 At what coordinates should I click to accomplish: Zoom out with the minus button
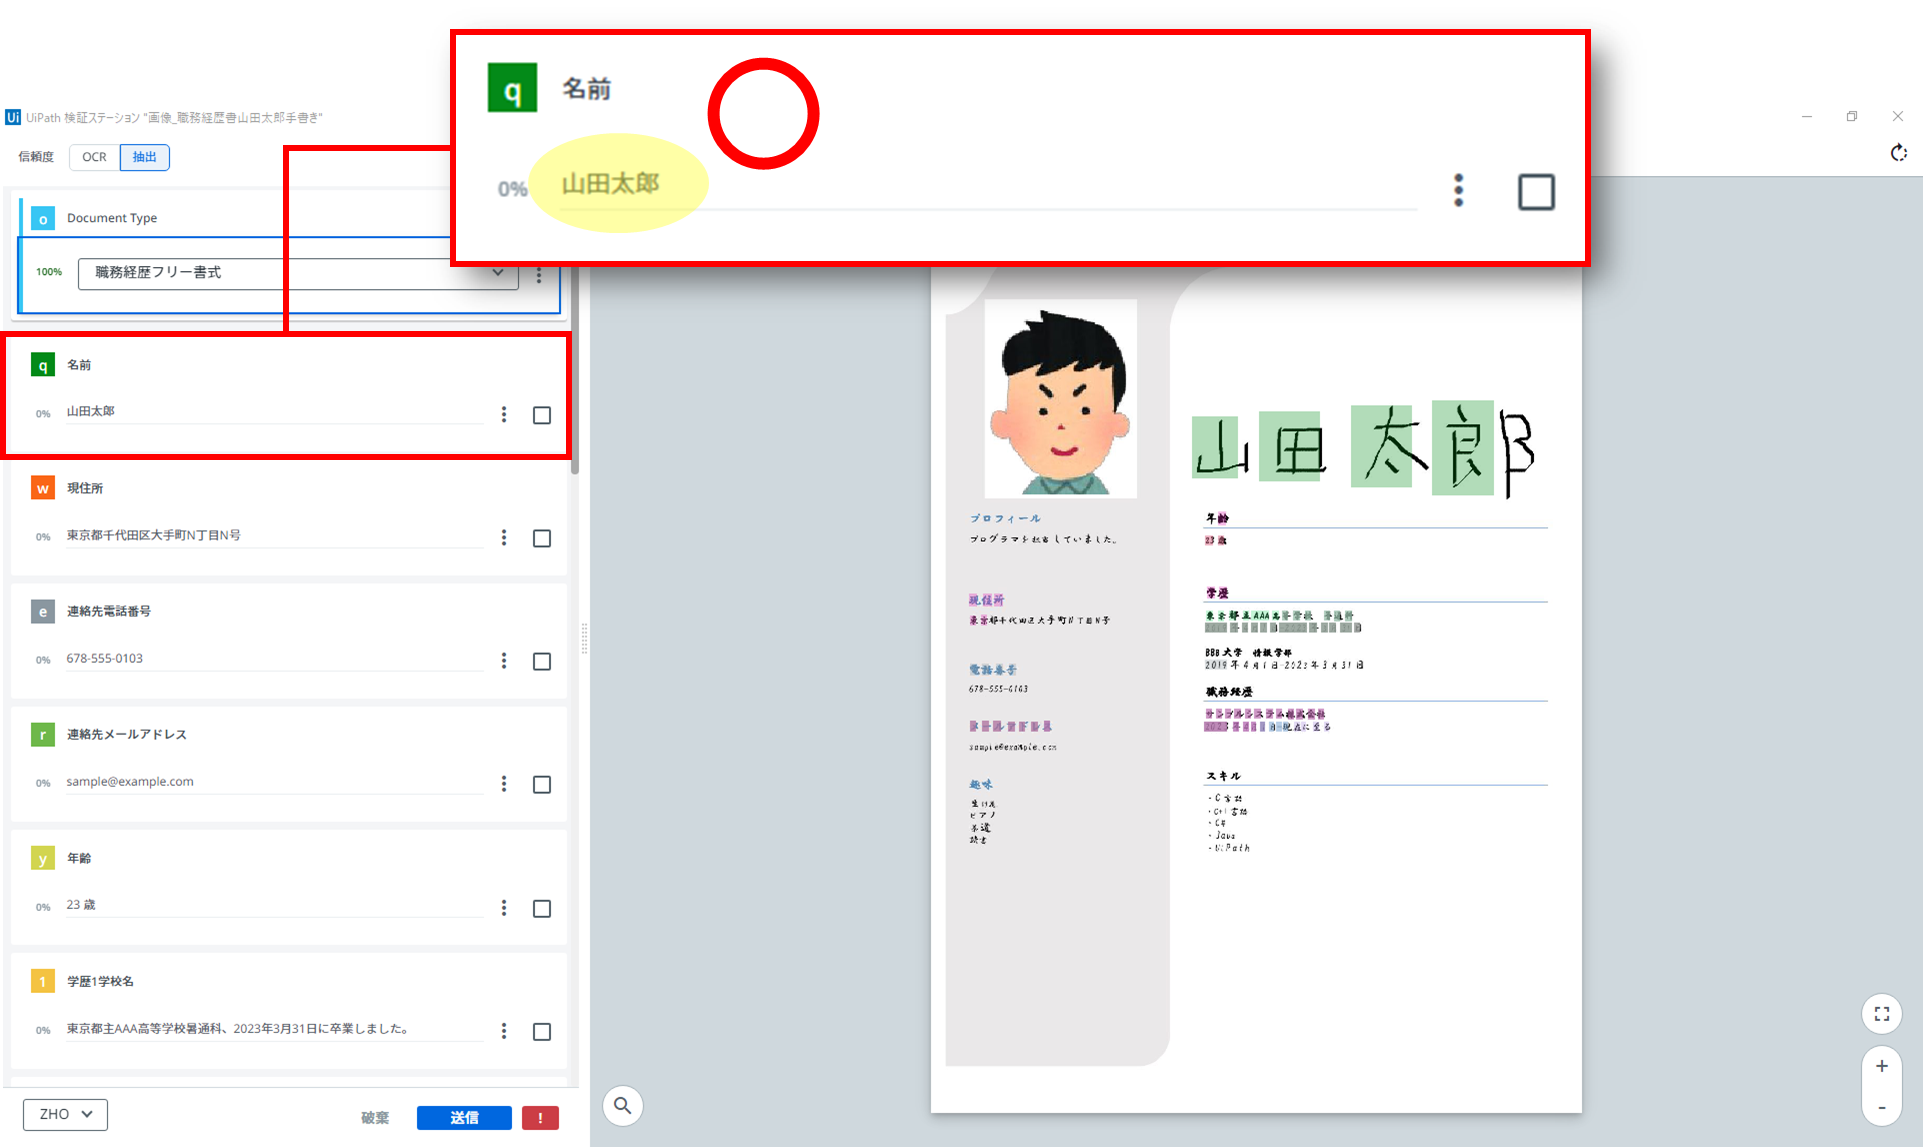[1881, 1107]
